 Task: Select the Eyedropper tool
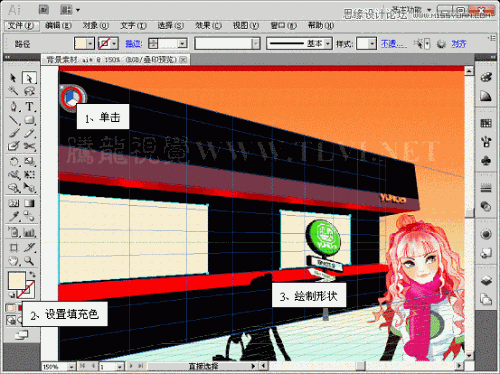point(13,216)
